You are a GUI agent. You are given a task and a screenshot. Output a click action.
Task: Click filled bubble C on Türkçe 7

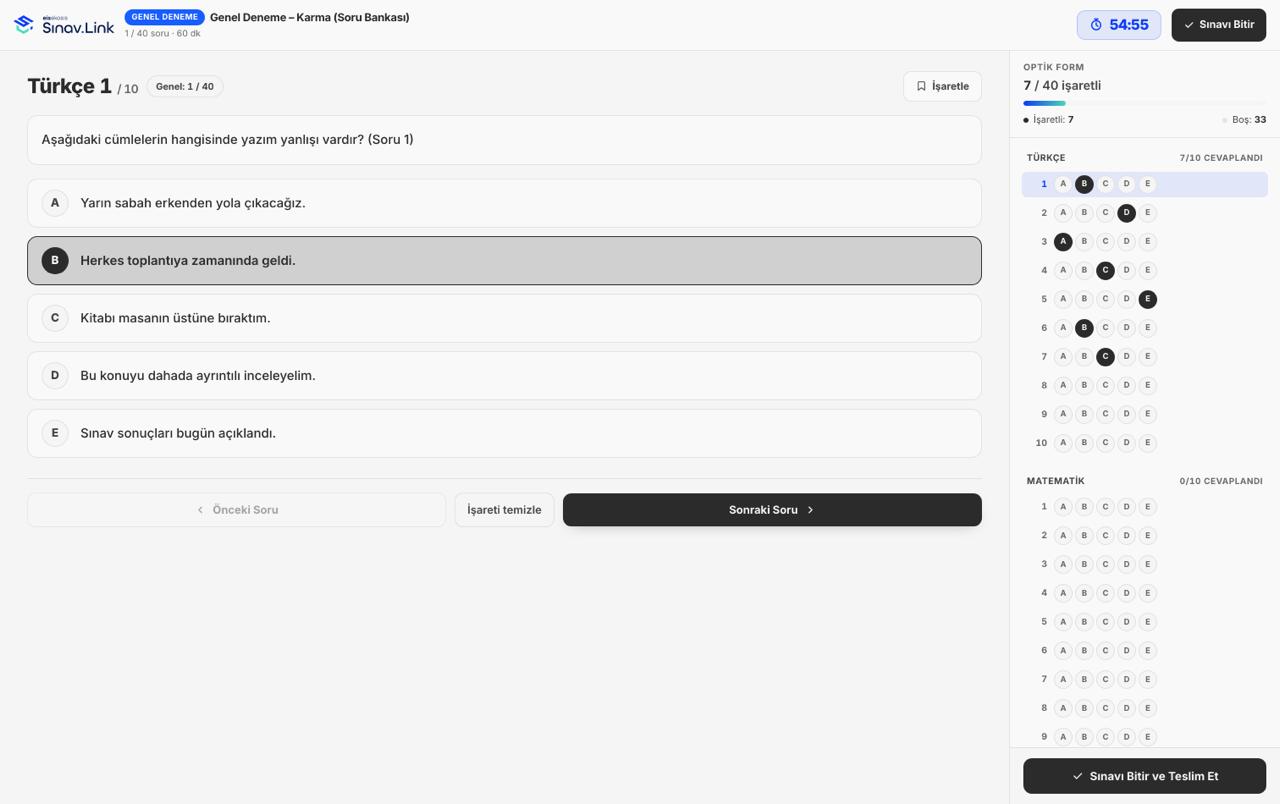[1105, 356]
